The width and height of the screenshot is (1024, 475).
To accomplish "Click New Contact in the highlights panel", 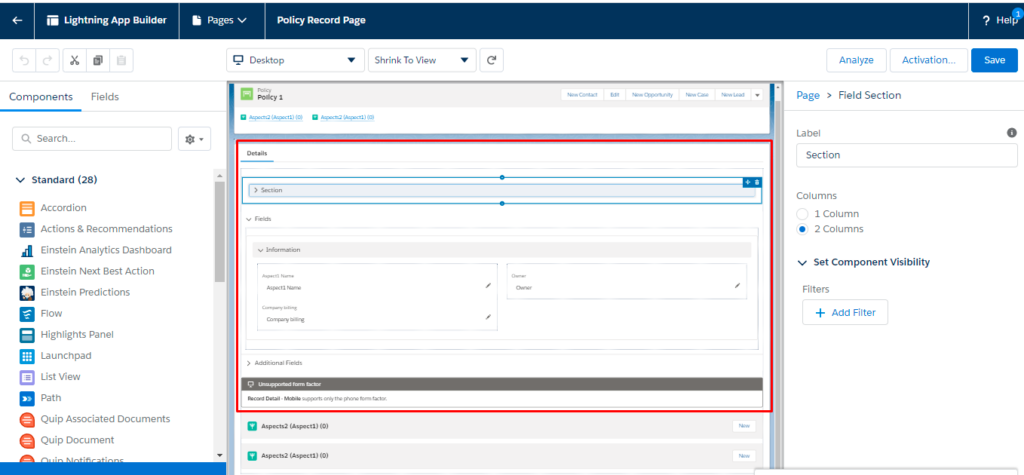I will tap(583, 95).
